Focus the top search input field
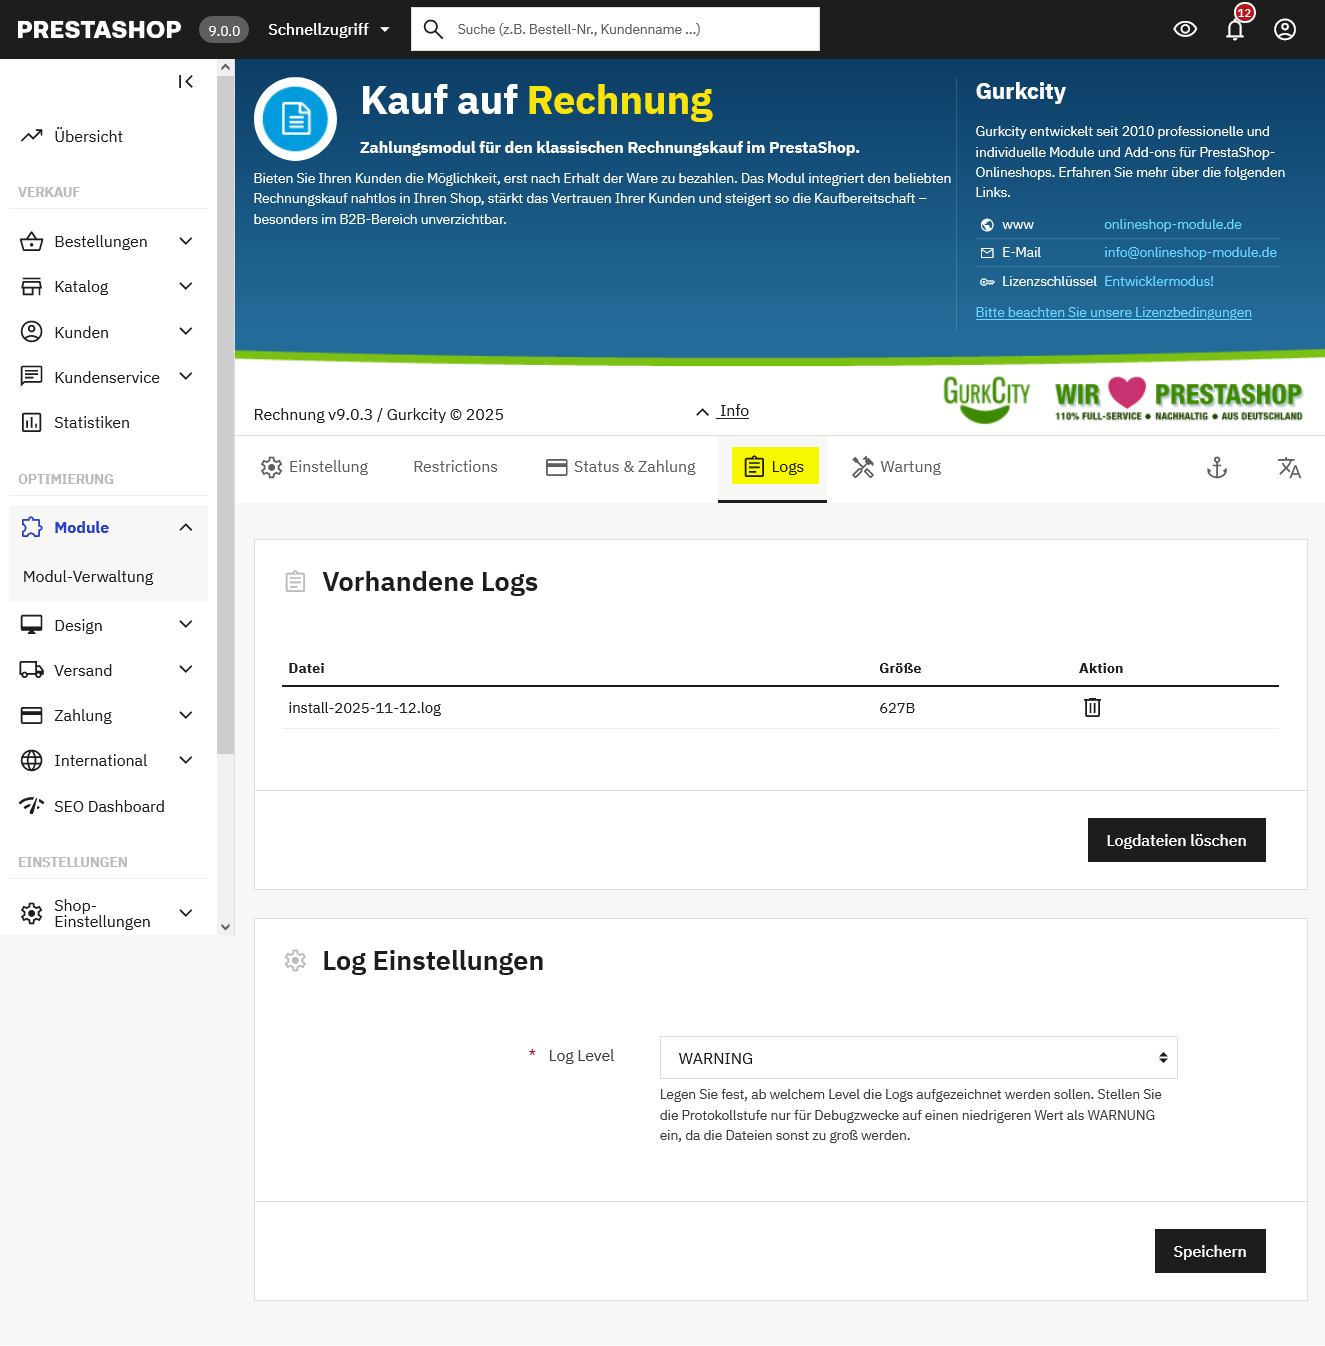Screen dimensions: 1325x1346 (630, 29)
